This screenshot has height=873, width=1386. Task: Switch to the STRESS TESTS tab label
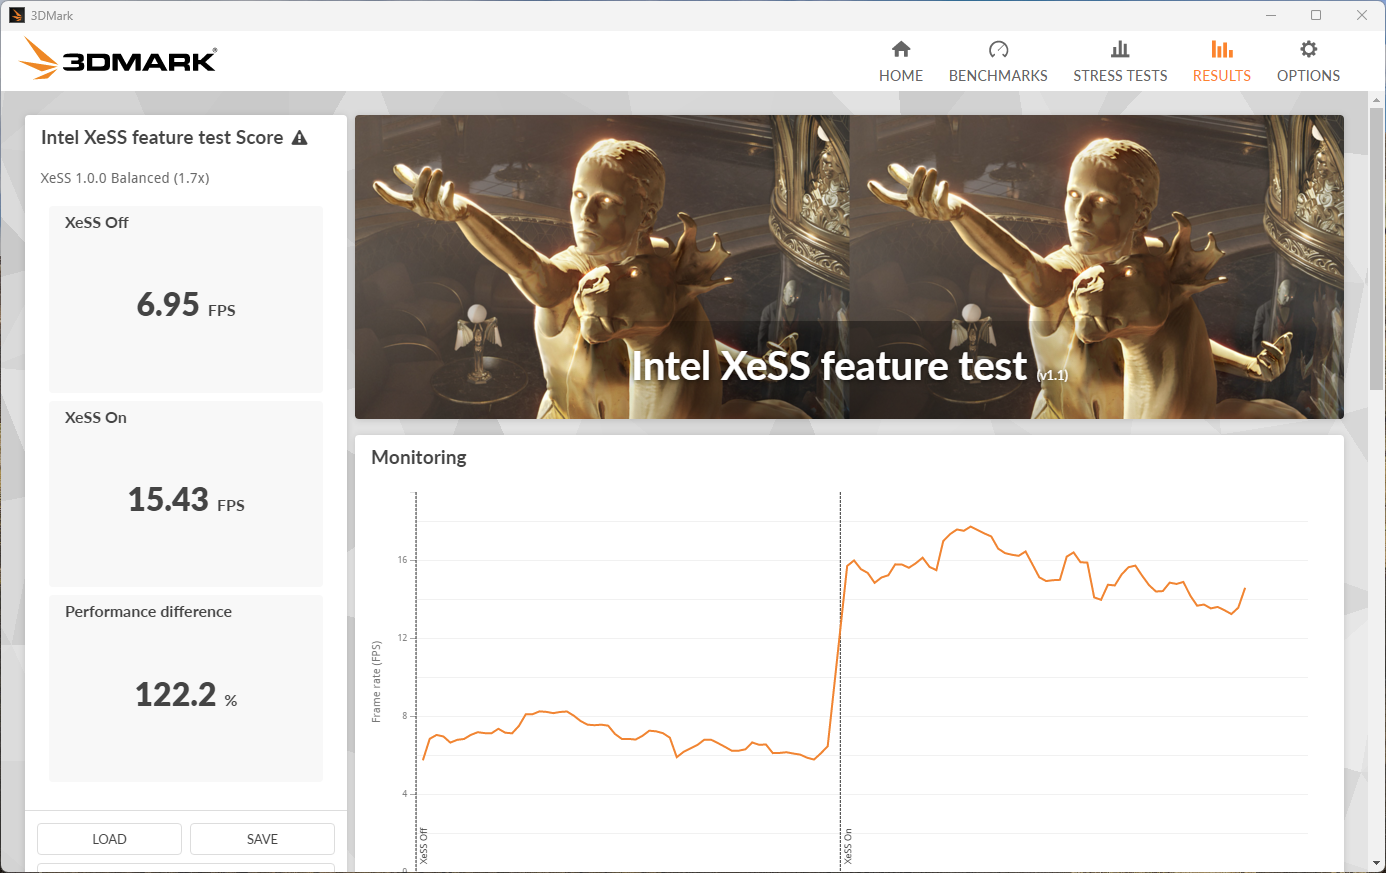pyautogui.click(x=1120, y=76)
